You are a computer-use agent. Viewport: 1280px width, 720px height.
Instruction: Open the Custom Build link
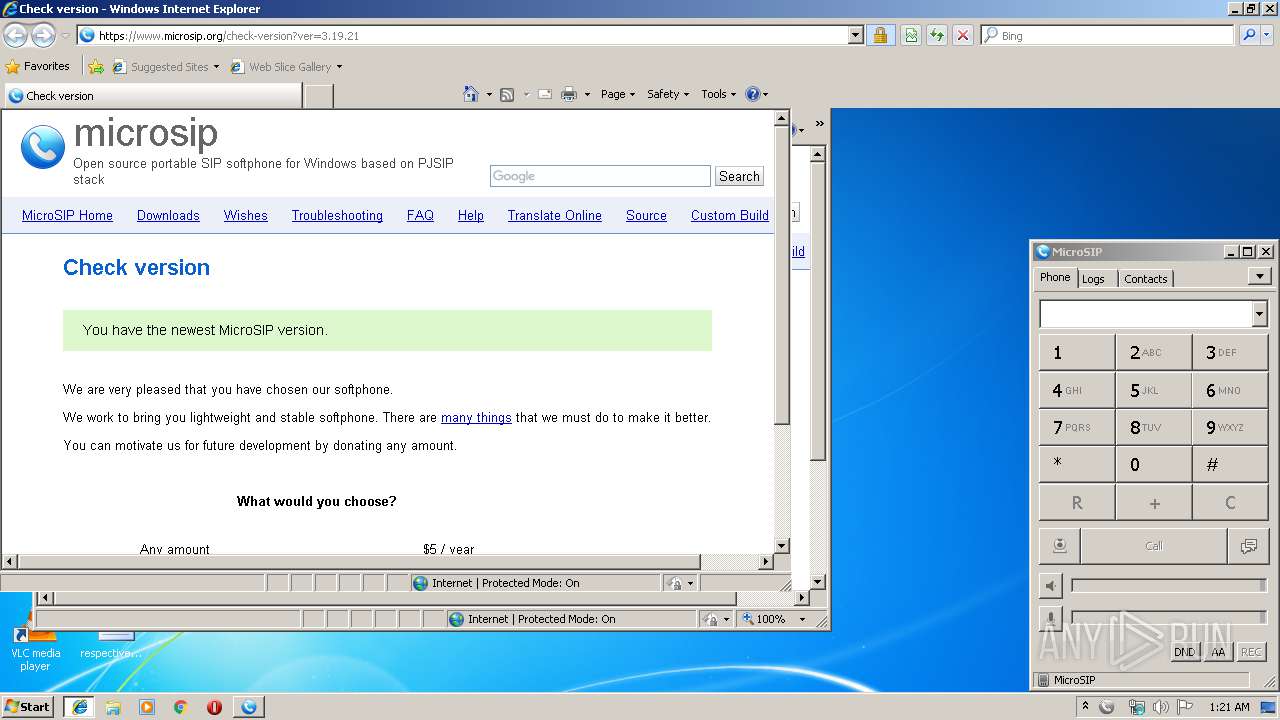coord(730,215)
